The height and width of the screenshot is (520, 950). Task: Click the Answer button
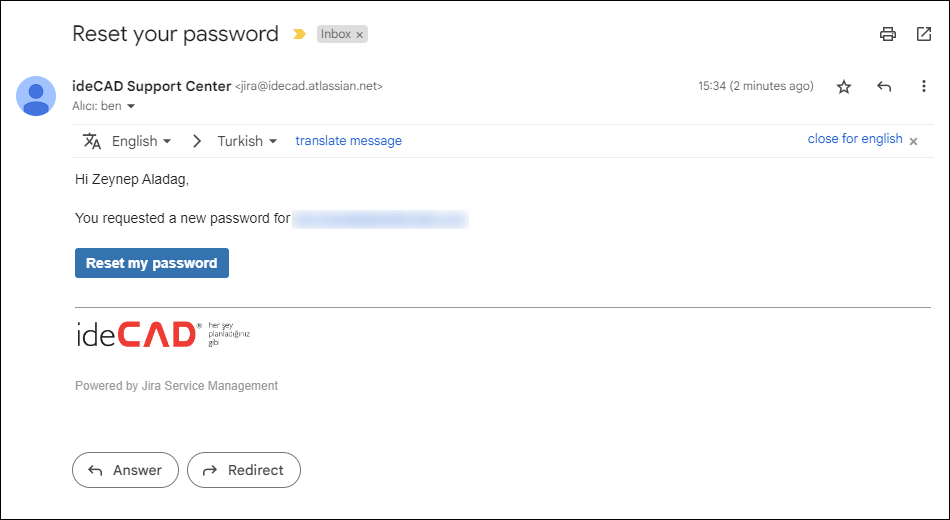point(125,470)
